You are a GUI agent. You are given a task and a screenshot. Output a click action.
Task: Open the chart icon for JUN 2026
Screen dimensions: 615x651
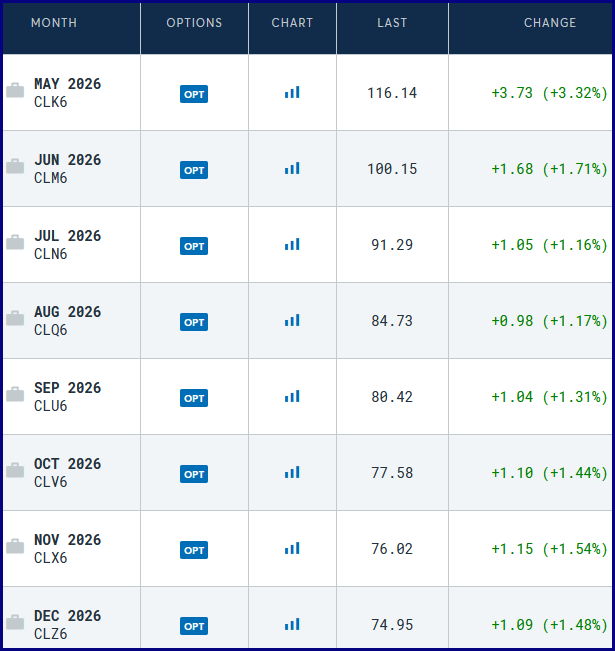pos(292,169)
